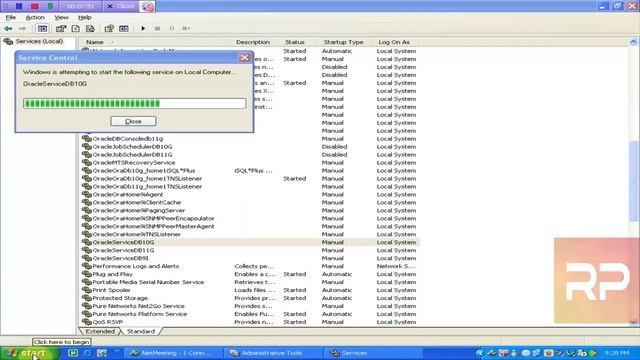
Task: Click the vertical scrollbar up arrow
Action: point(633,42)
